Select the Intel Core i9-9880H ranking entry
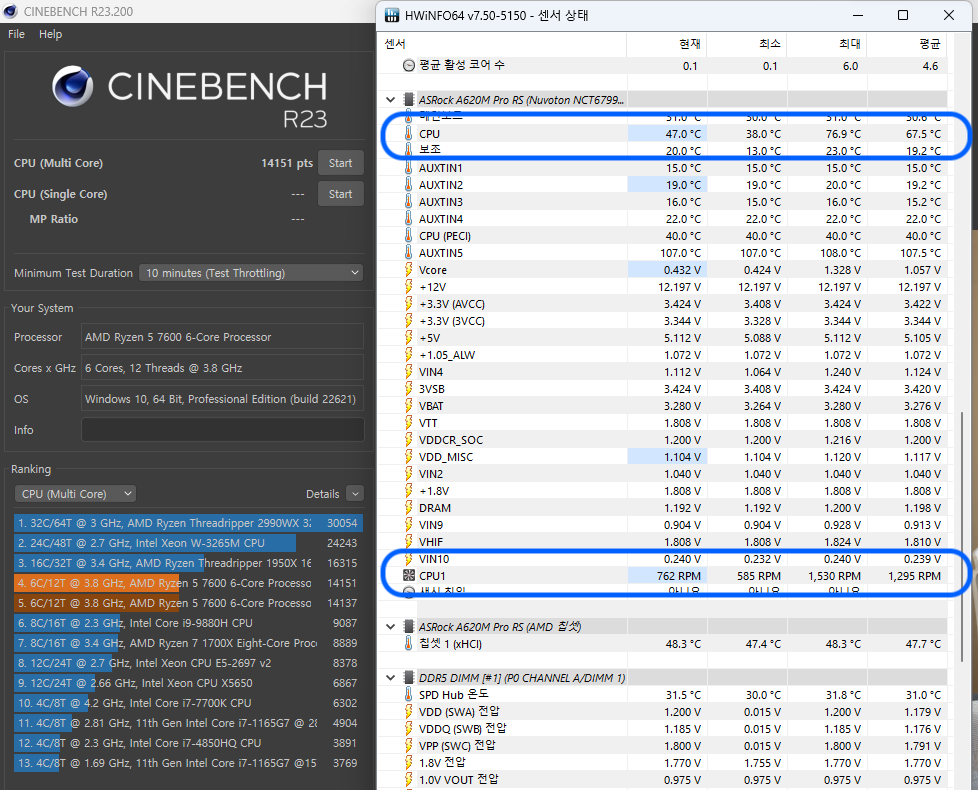The width and height of the screenshot is (978, 790). [188, 623]
